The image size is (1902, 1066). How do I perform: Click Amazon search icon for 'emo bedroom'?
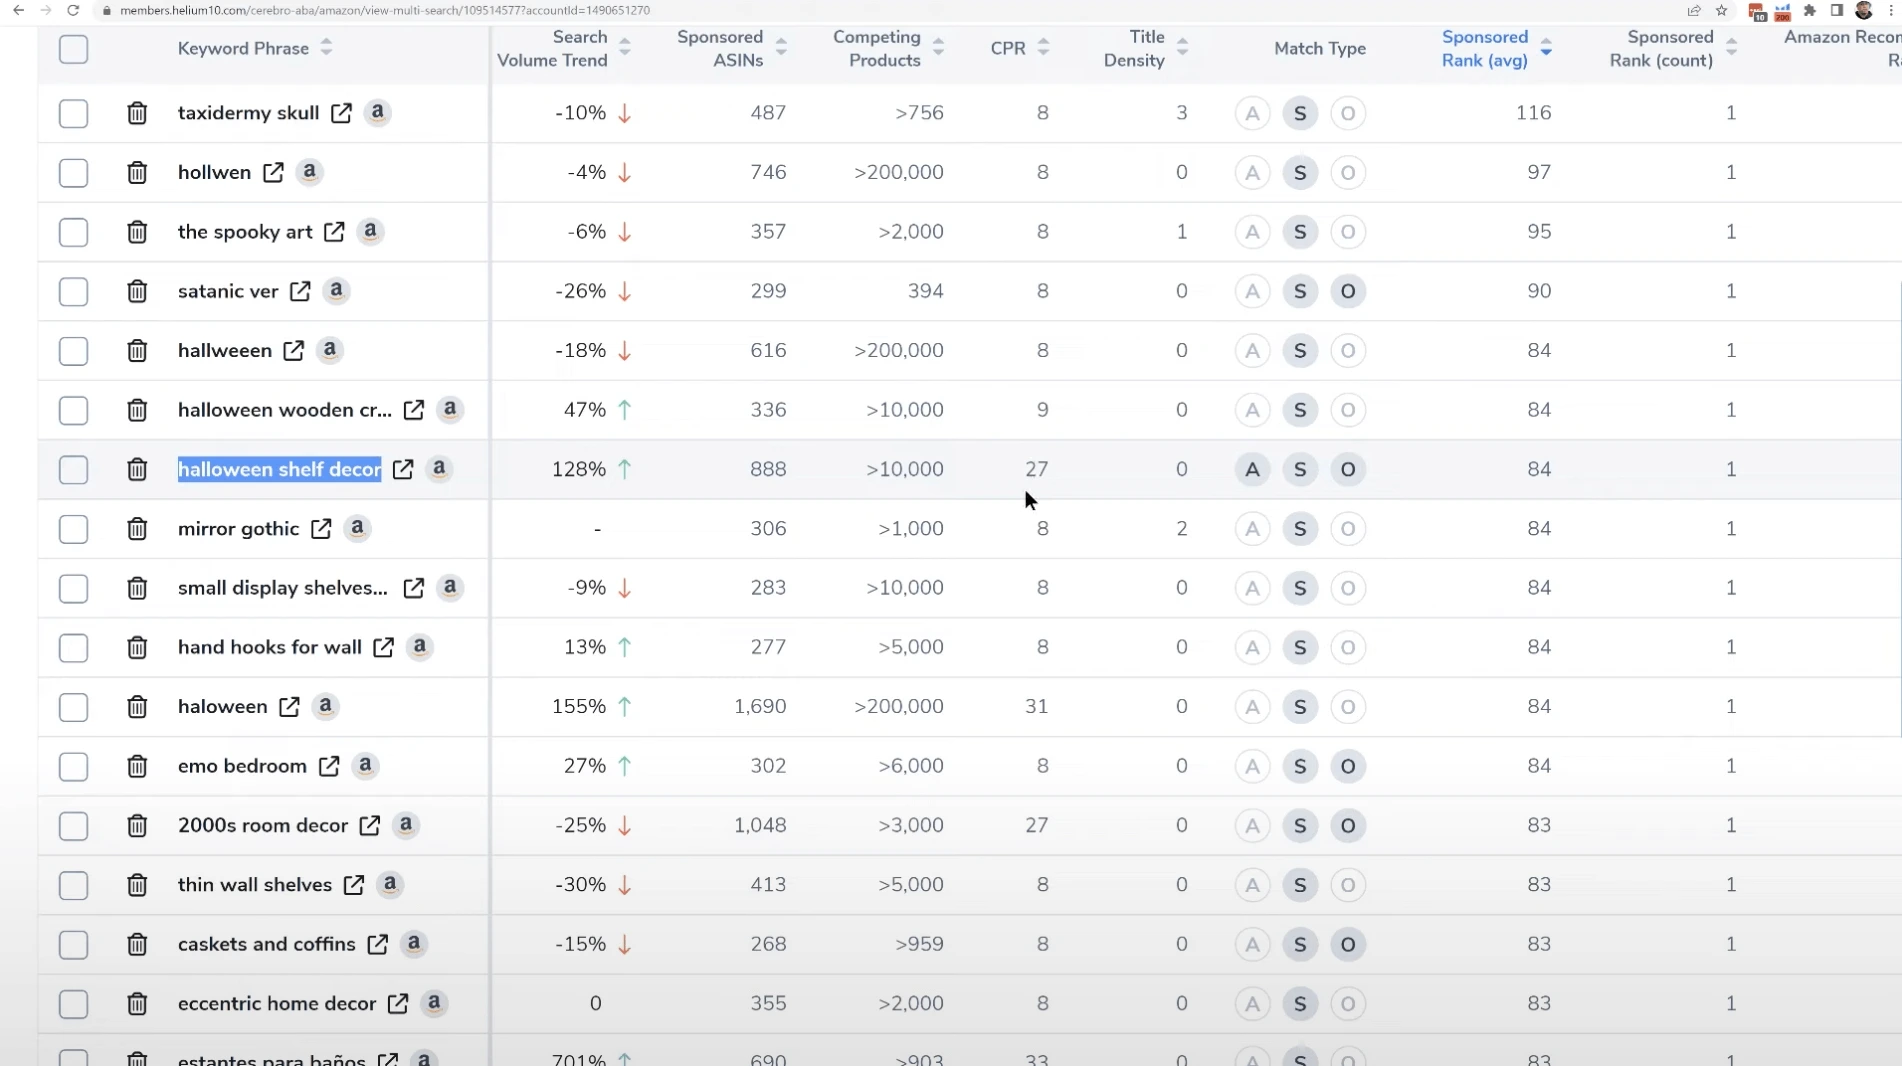tap(365, 766)
